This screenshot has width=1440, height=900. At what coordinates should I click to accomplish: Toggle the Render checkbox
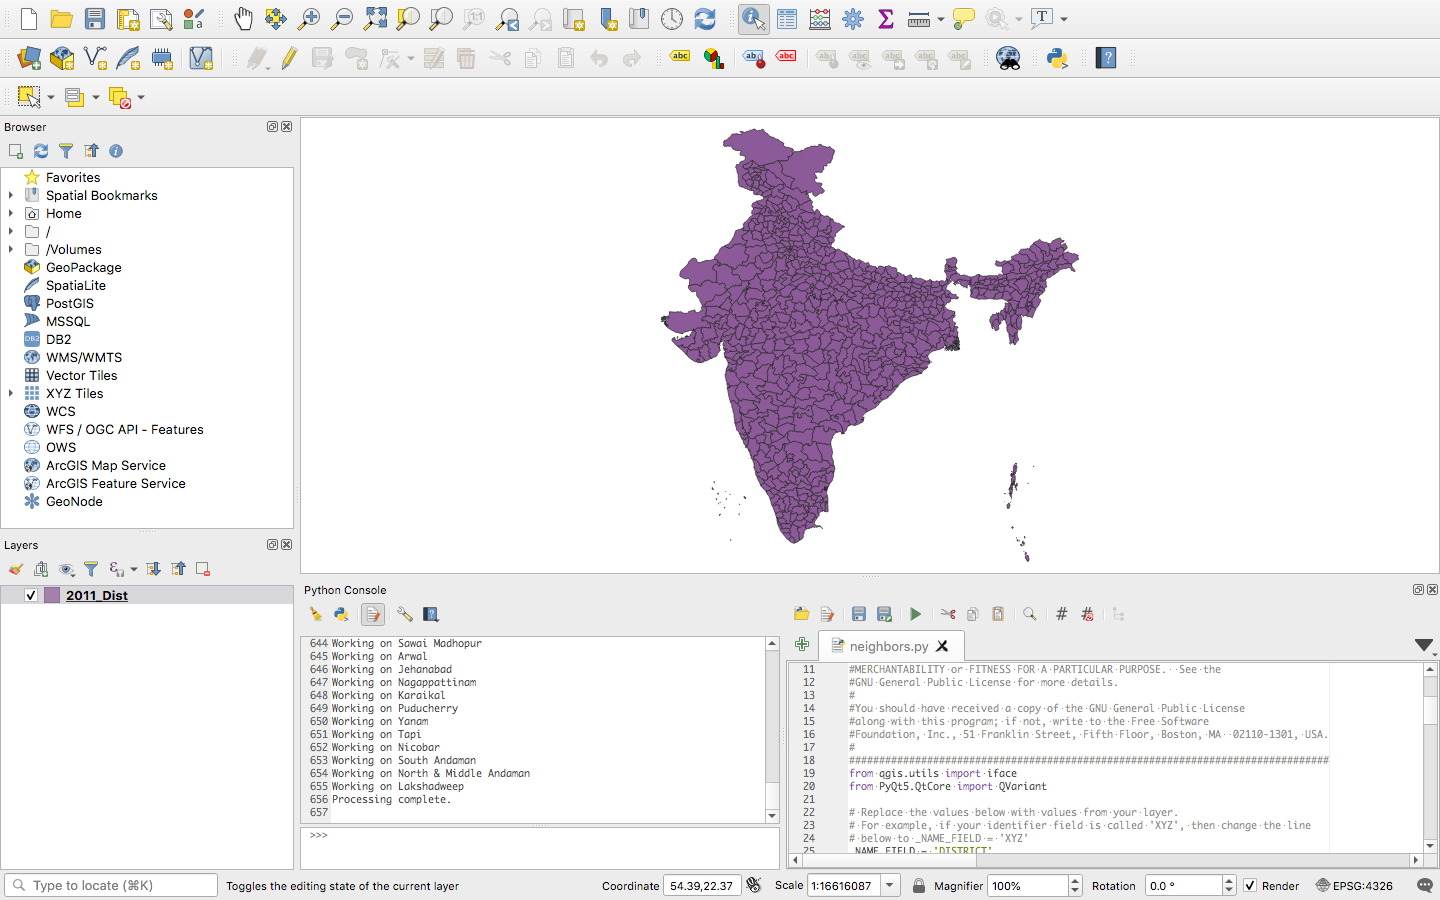pyautogui.click(x=1249, y=885)
